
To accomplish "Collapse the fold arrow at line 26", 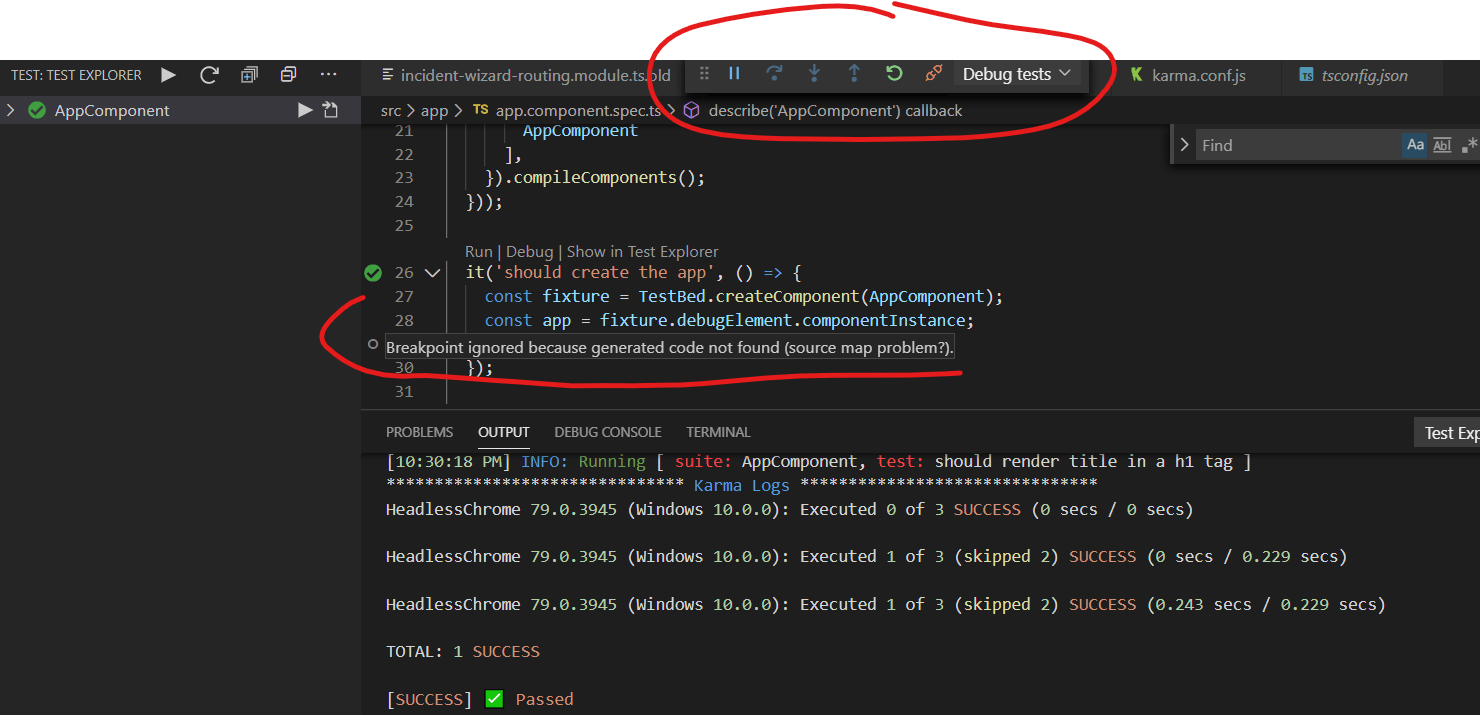I will (x=433, y=273).
